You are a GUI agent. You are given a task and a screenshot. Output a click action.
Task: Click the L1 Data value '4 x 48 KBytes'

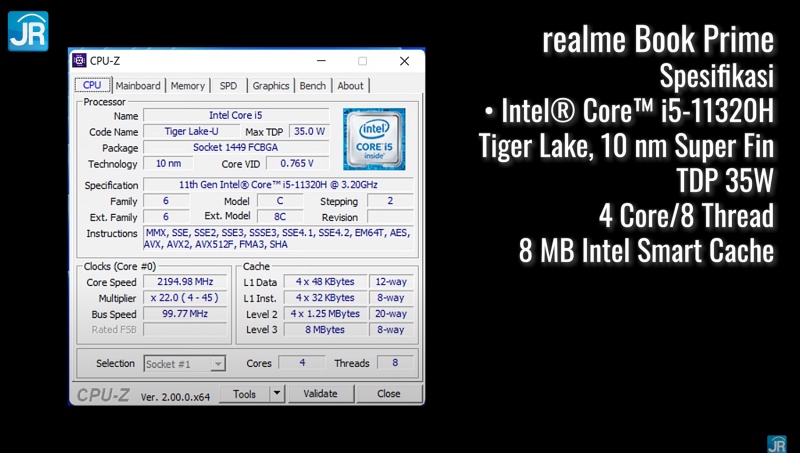point(326,282)
